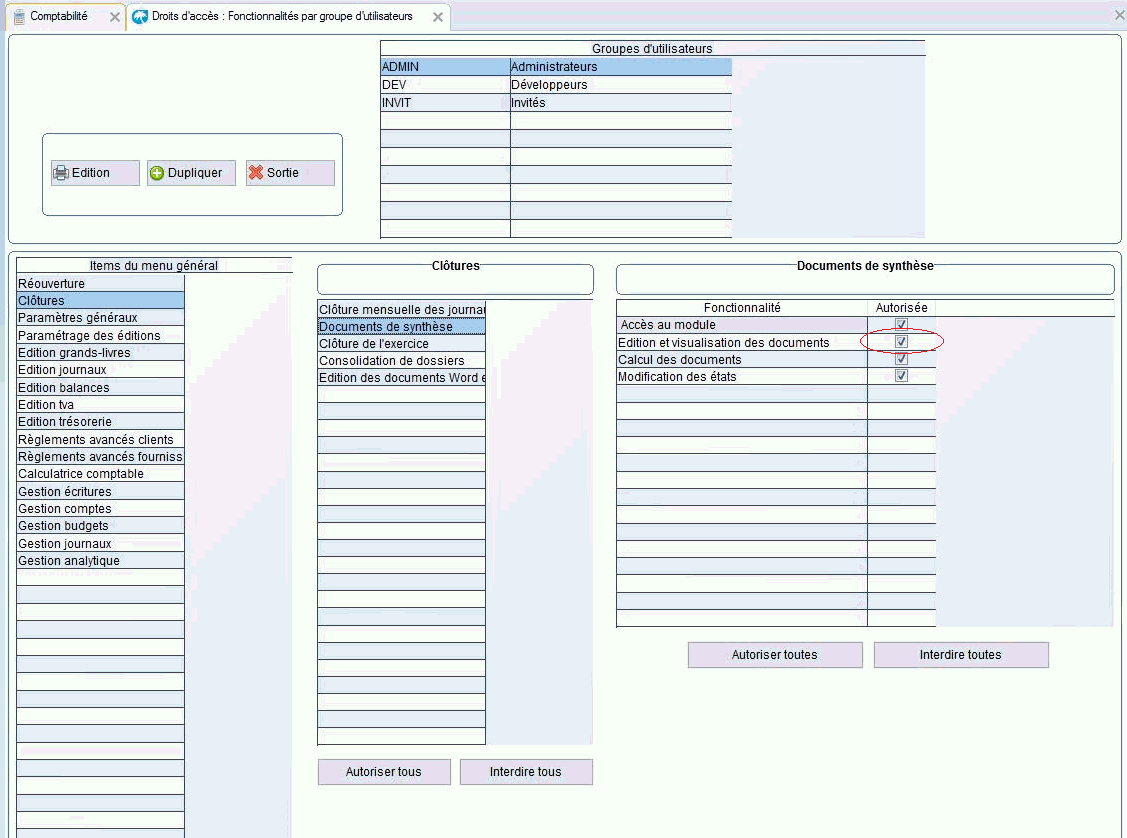Toggle the Calcul des documents checkbox
Screen dimensions: 1127x838
(x=901, y=359)
